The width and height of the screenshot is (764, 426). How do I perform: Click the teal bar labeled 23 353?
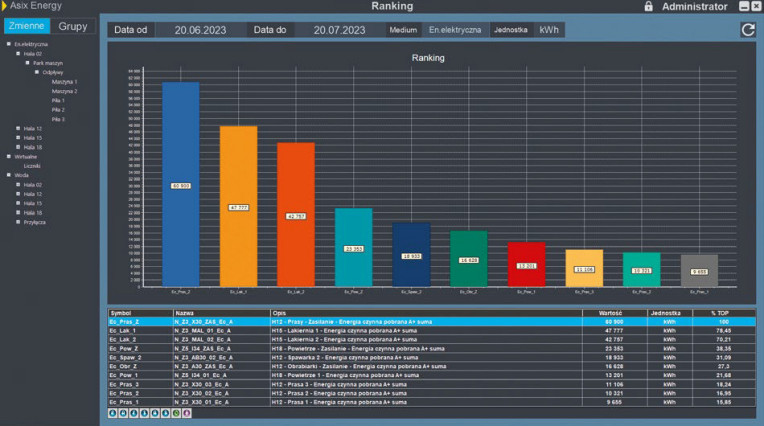coord(354,248)
